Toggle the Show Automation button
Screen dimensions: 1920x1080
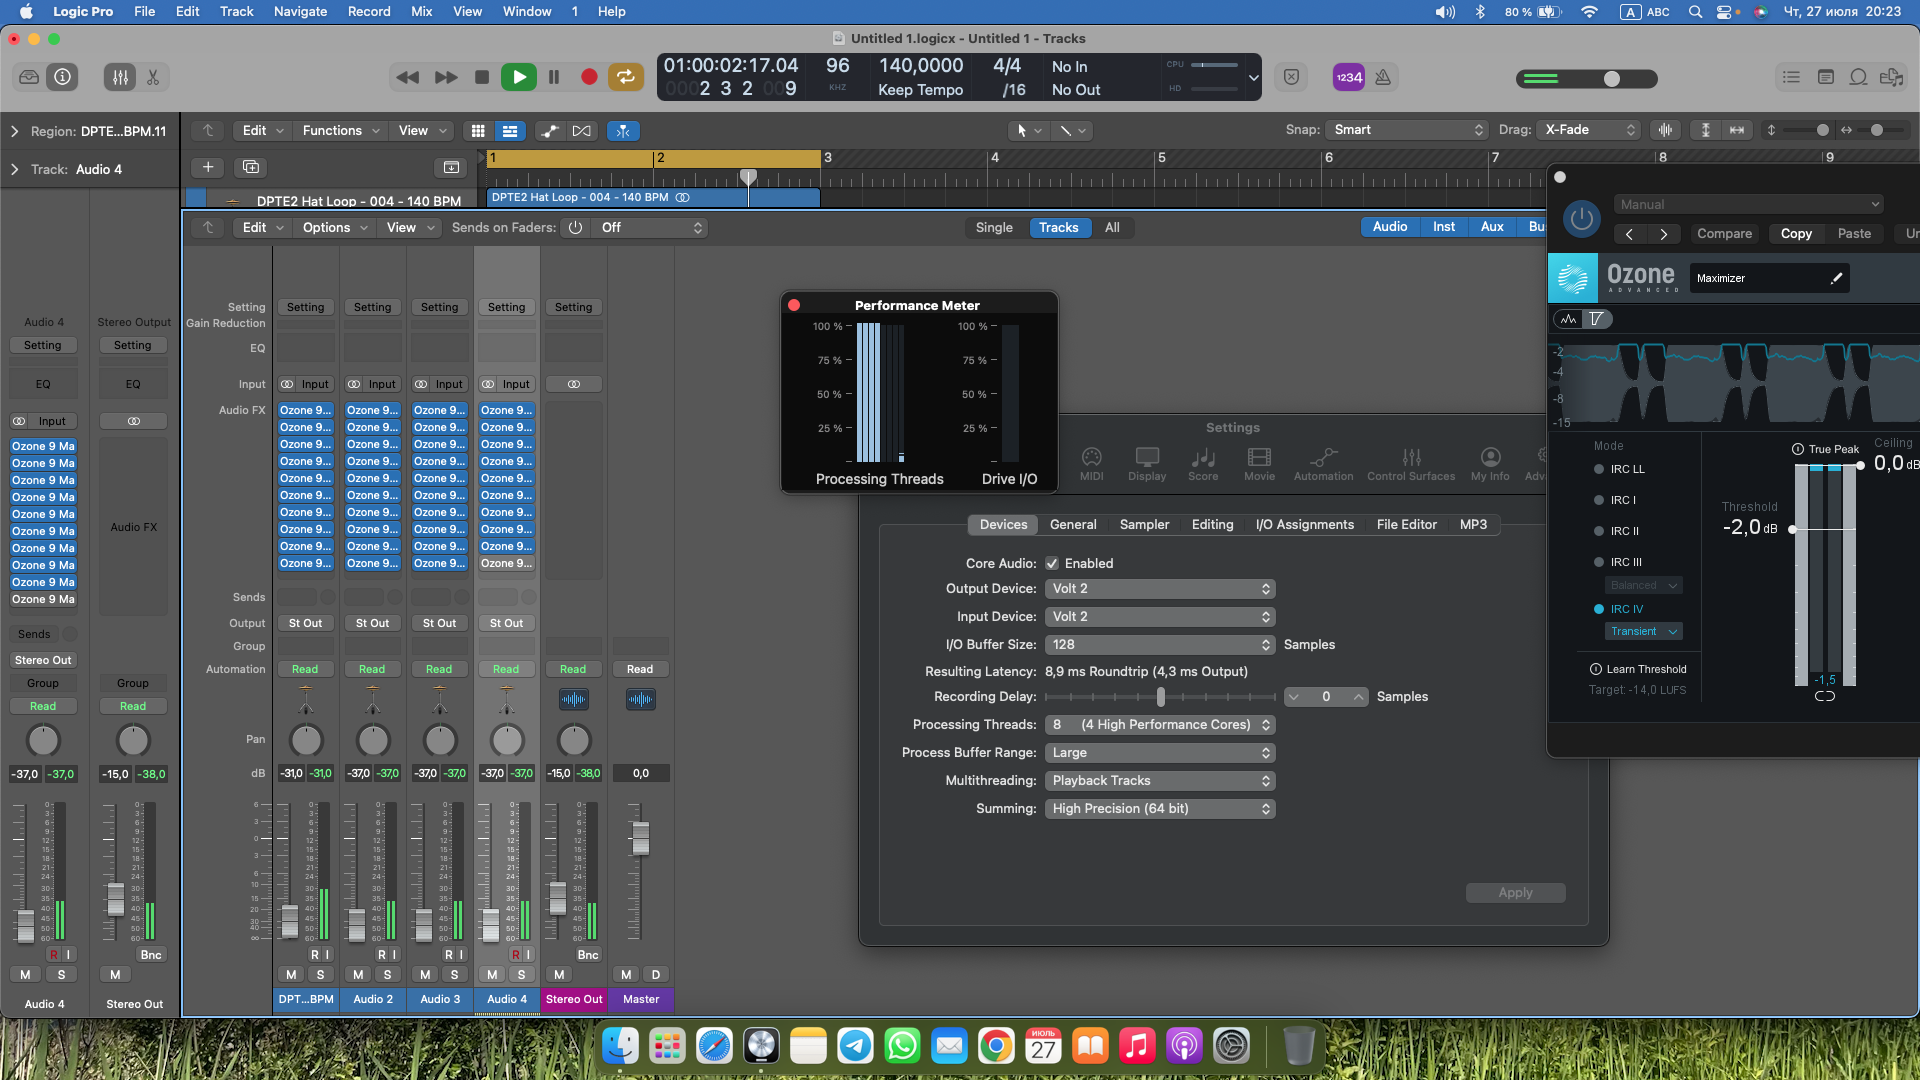click(549, 131)
